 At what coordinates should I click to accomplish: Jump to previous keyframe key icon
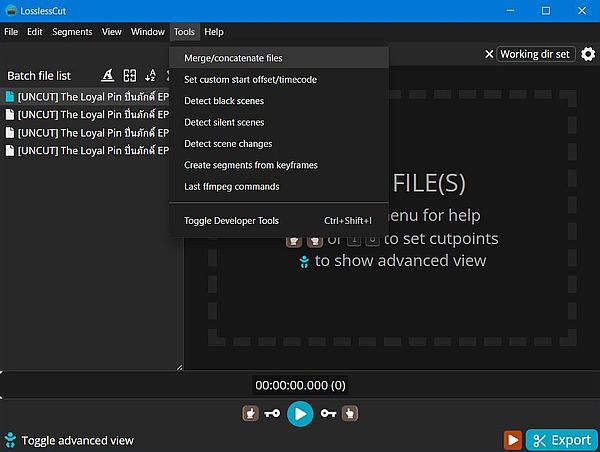coord(272,413)
